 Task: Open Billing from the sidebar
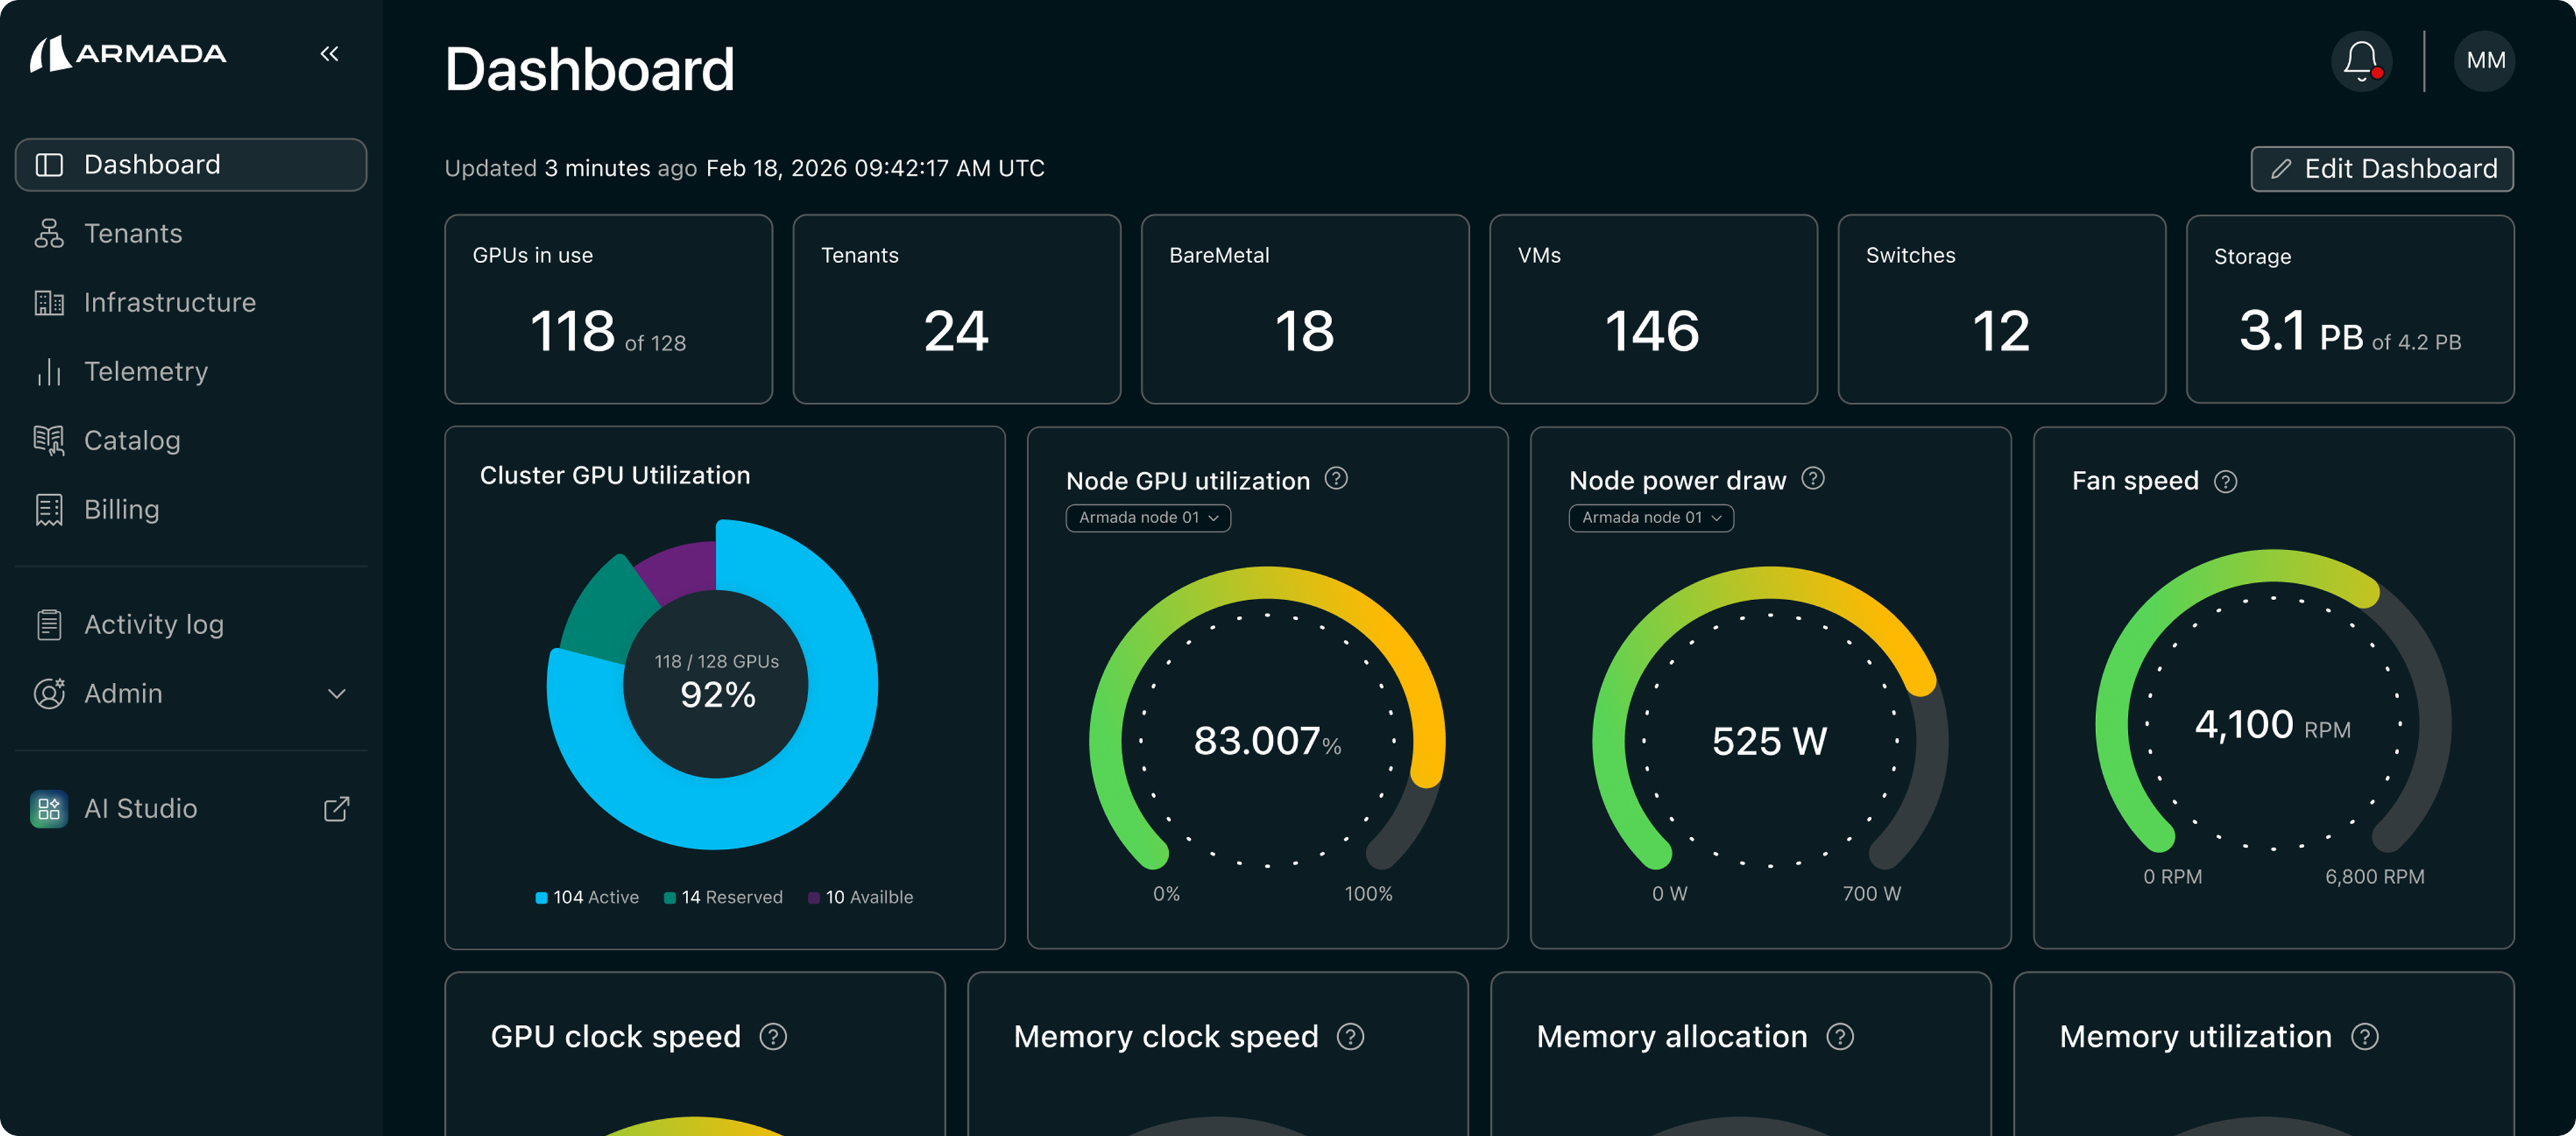pos(121,510)
